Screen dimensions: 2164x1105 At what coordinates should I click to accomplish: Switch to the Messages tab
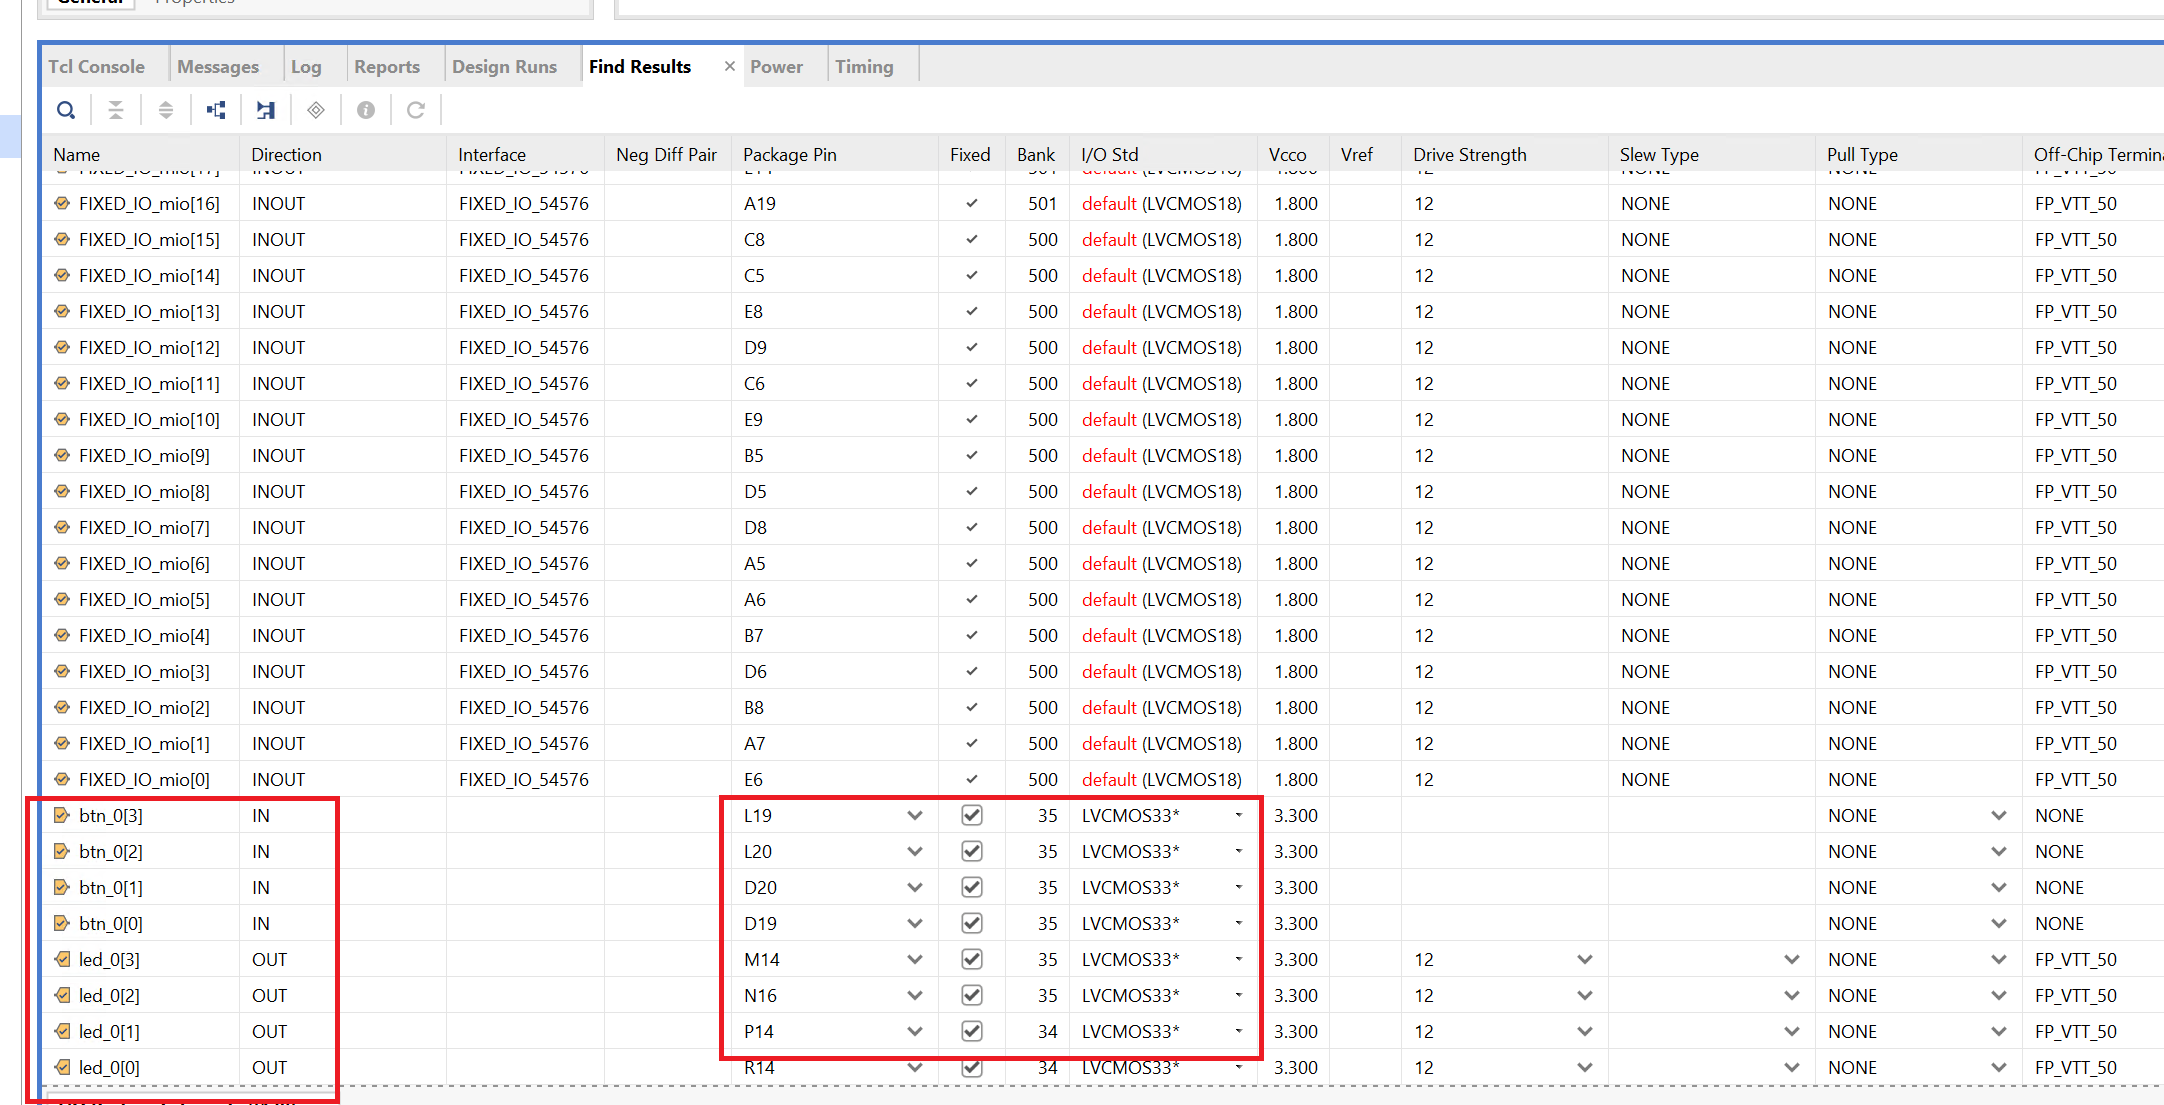218,66
